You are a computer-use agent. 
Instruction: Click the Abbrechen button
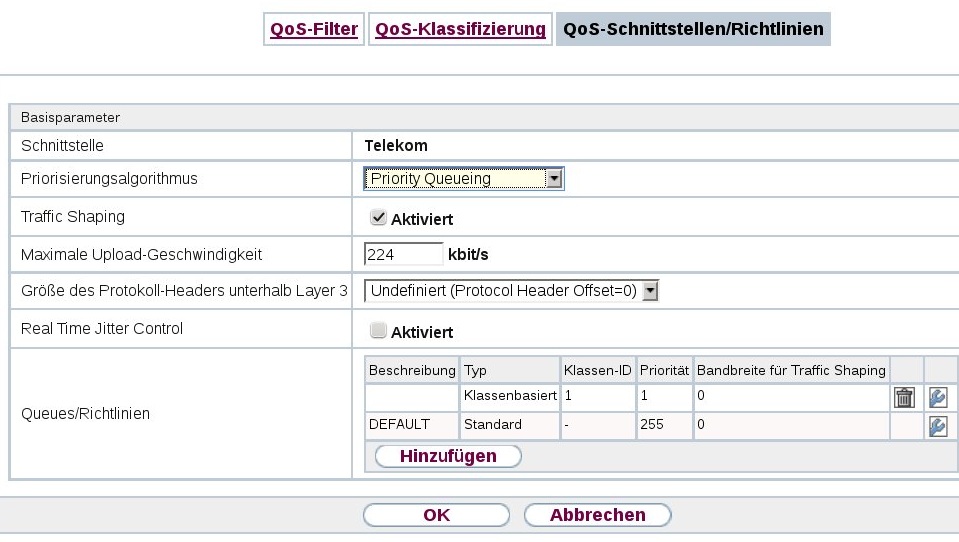pos(598,515)
